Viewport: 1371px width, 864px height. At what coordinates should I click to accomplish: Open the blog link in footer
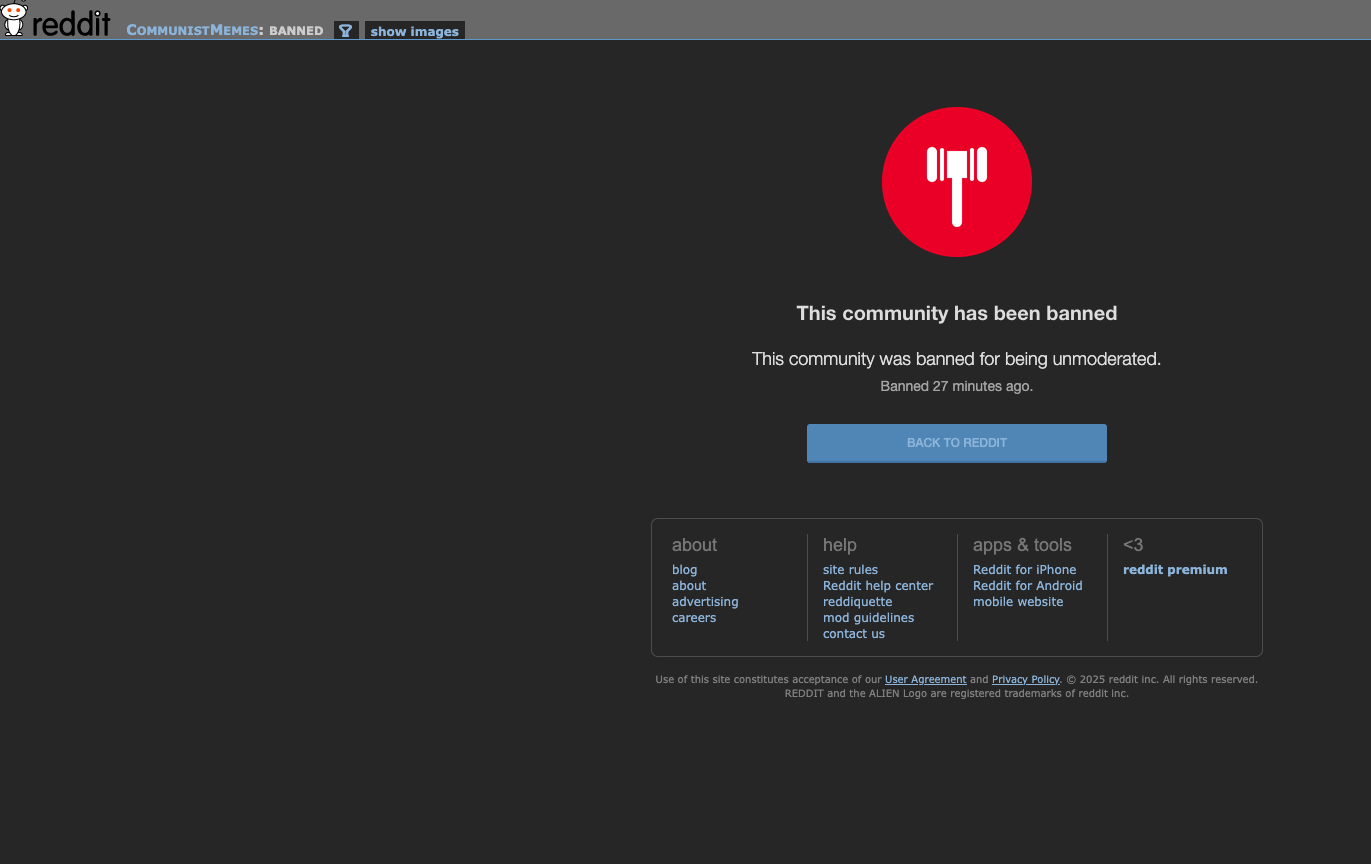click(x=684, y=570)
